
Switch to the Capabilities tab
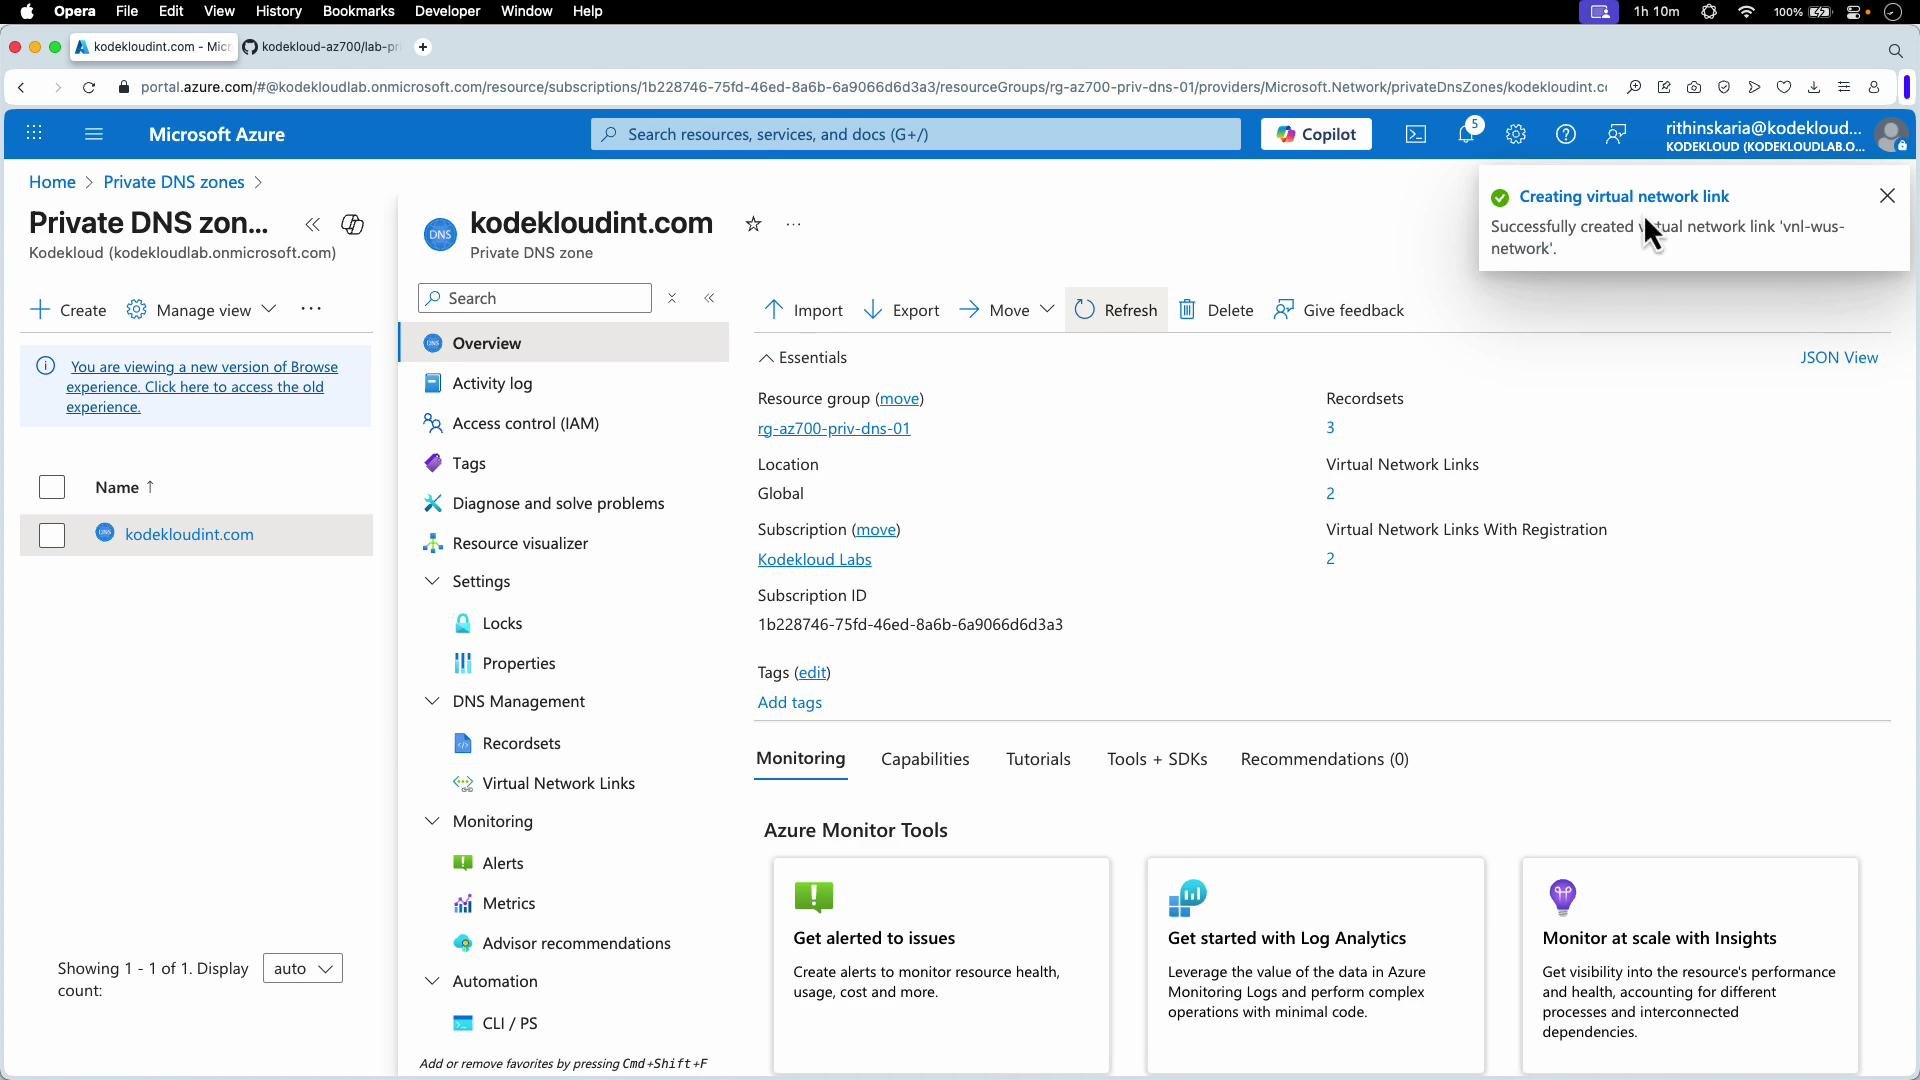(925, 759)
